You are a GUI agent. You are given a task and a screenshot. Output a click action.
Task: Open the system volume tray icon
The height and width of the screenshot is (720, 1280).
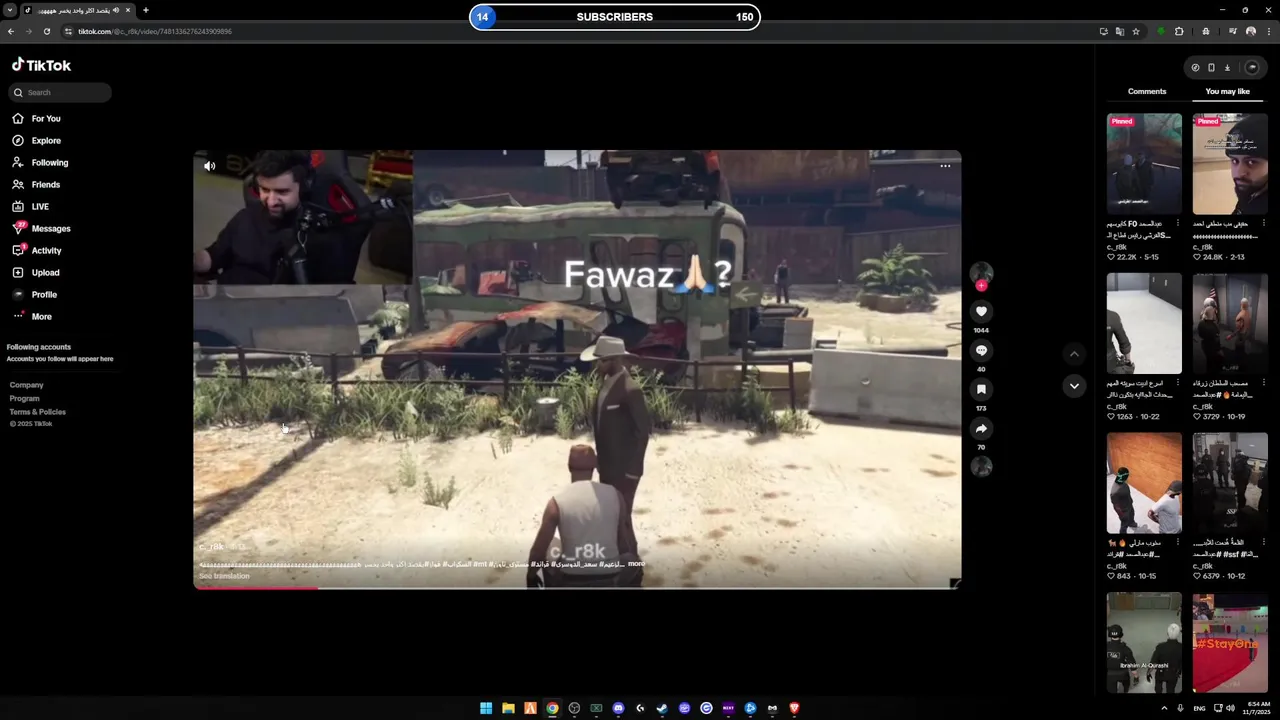tap(1230, 708)
